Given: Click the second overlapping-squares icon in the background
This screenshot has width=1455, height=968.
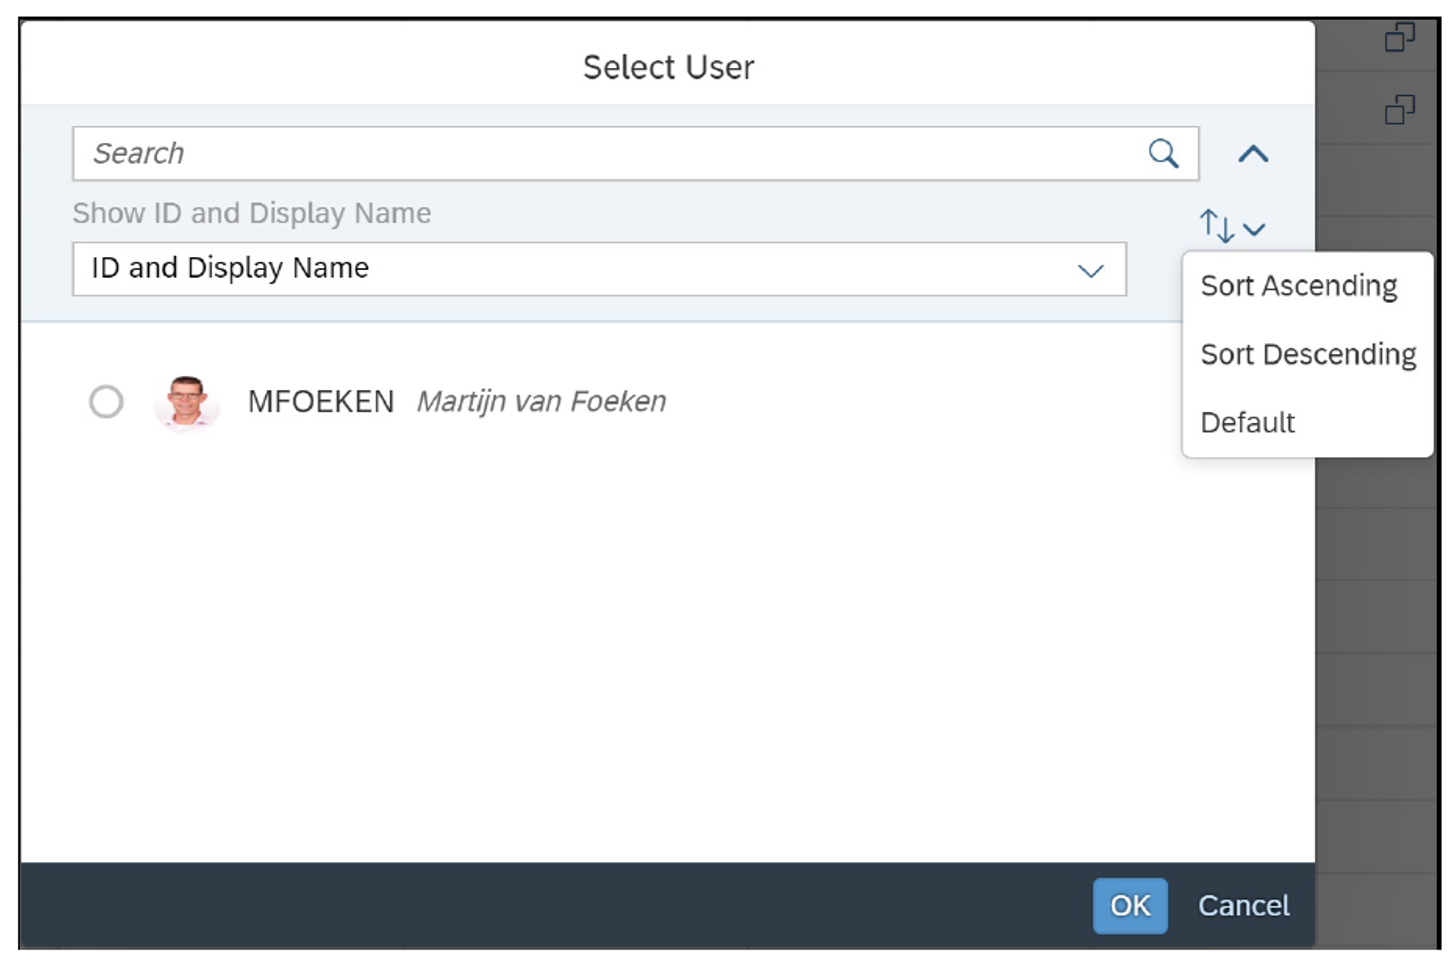Looking at the screenshot, I should (1402, 106).
